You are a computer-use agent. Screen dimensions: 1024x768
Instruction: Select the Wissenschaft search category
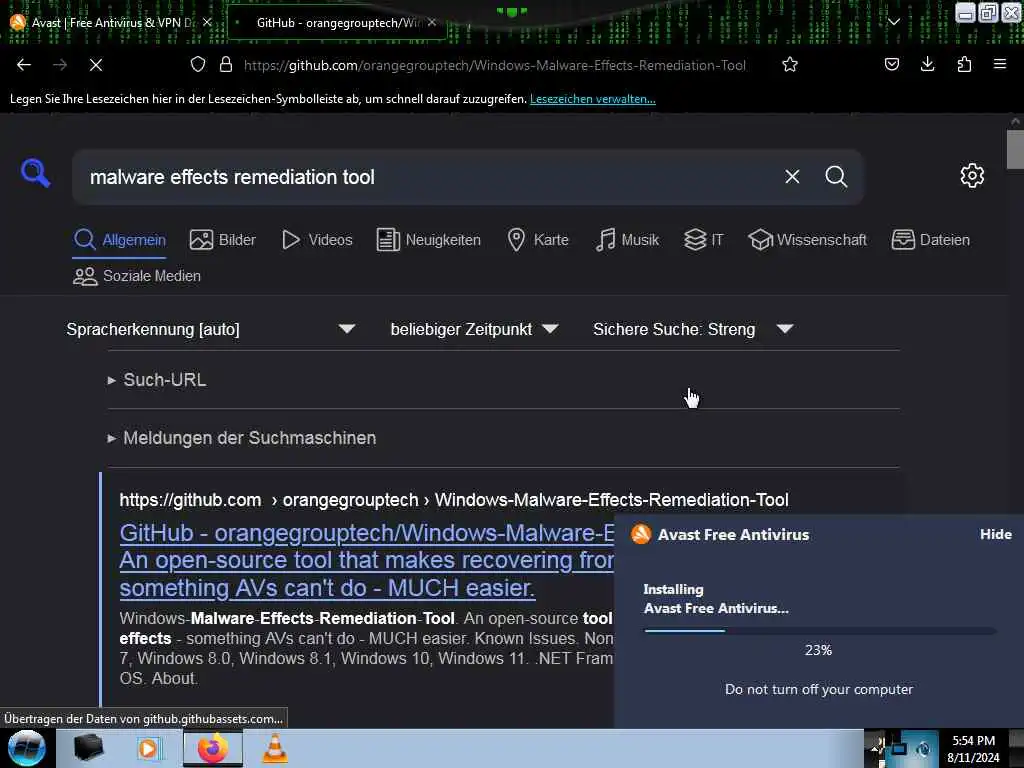coord(807,240)
